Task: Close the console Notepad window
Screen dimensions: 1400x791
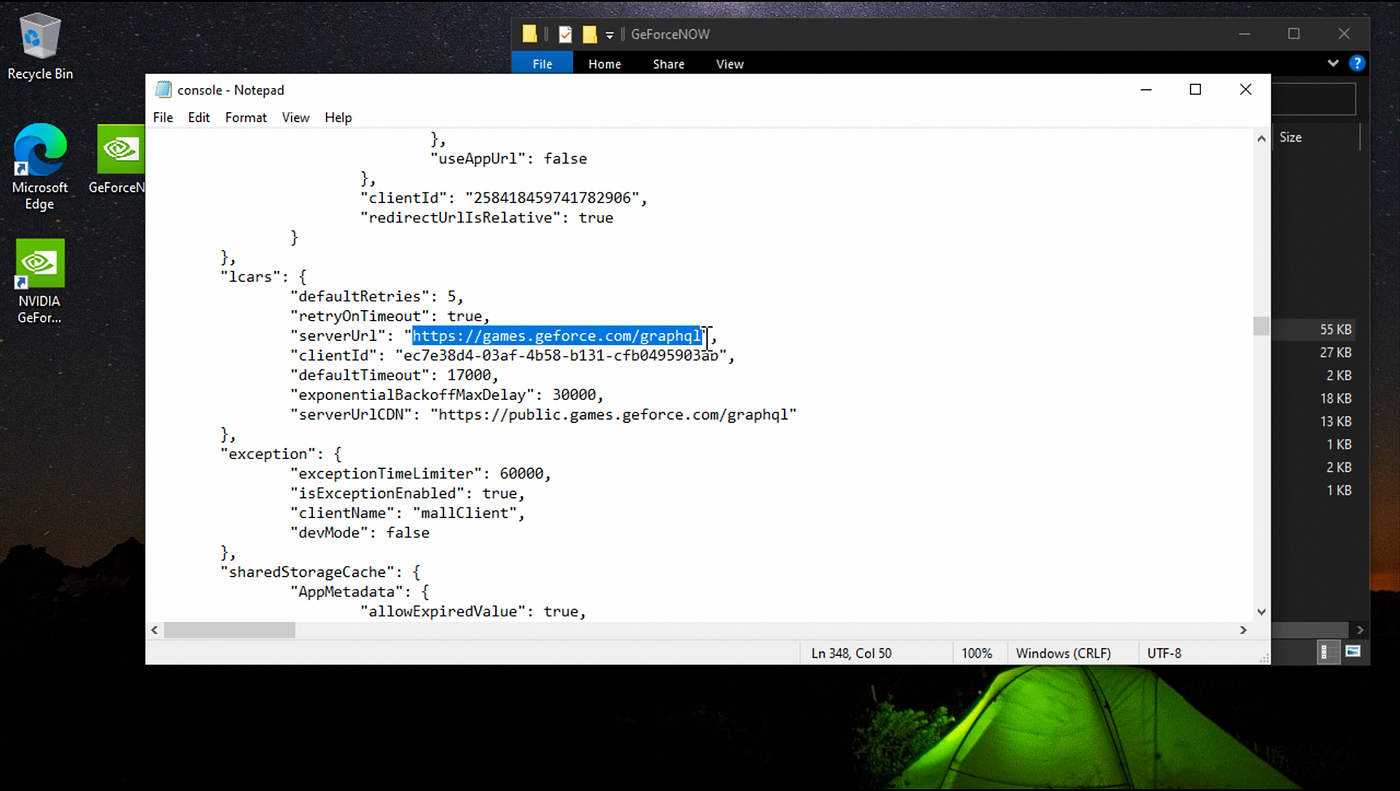Action: click(x=1245, y=89)
